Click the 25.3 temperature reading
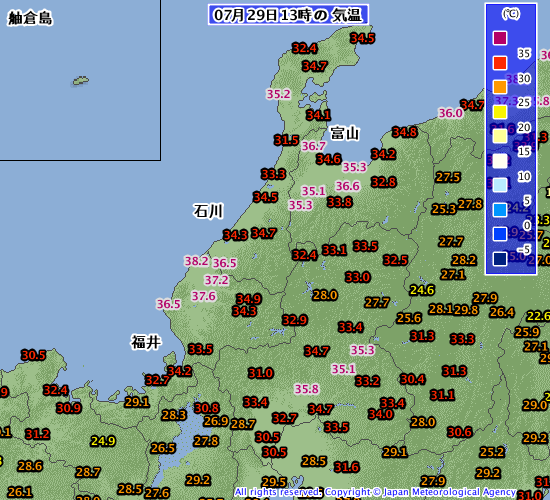Viewport: 550px width, 500px height. click(444, 209)
